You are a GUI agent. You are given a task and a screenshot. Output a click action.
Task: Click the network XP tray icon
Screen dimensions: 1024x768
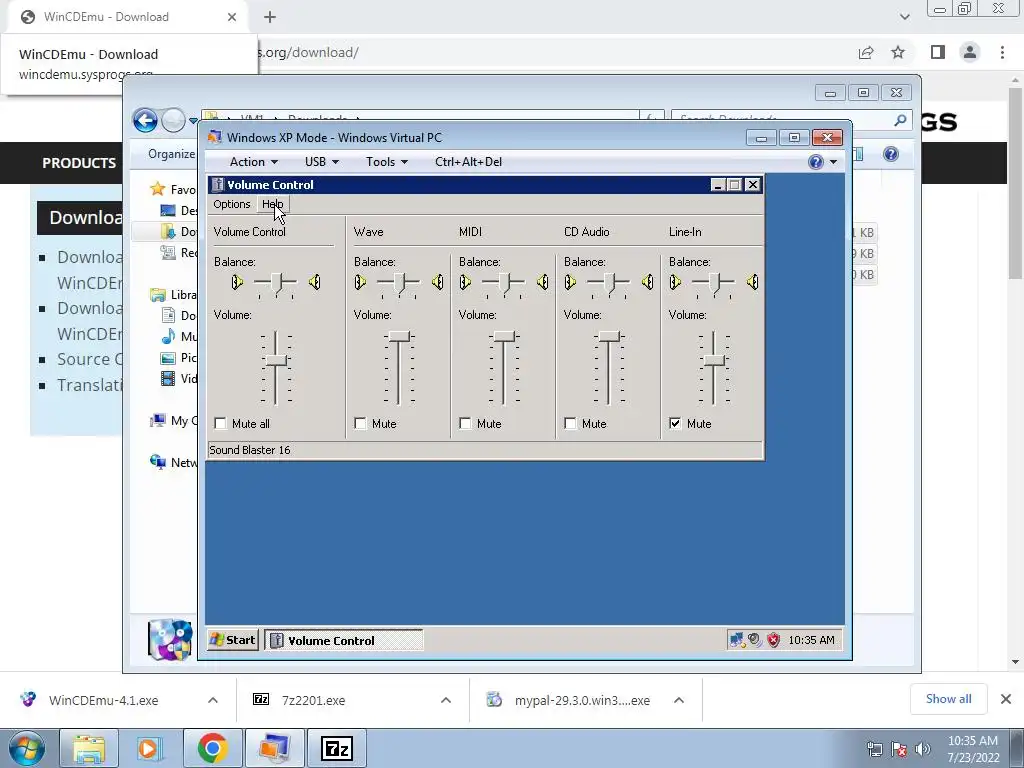coord(737,640)
